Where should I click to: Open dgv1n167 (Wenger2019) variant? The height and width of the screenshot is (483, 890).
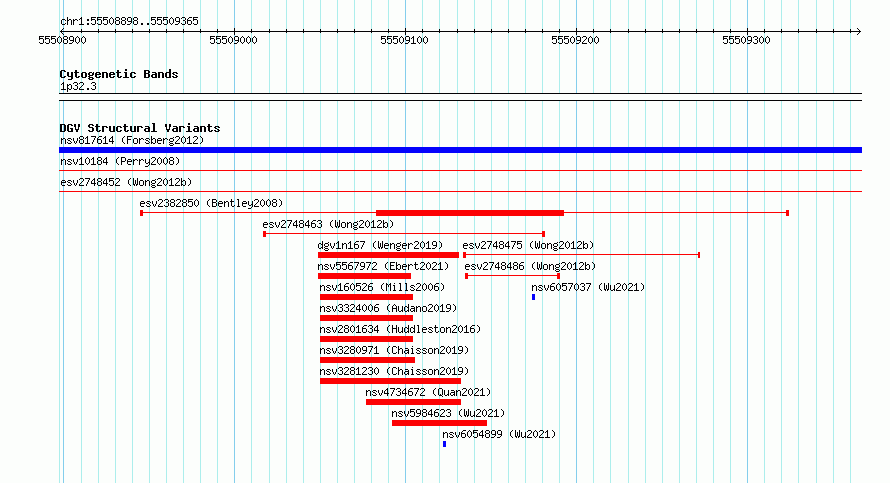click(x=380, y=245)
